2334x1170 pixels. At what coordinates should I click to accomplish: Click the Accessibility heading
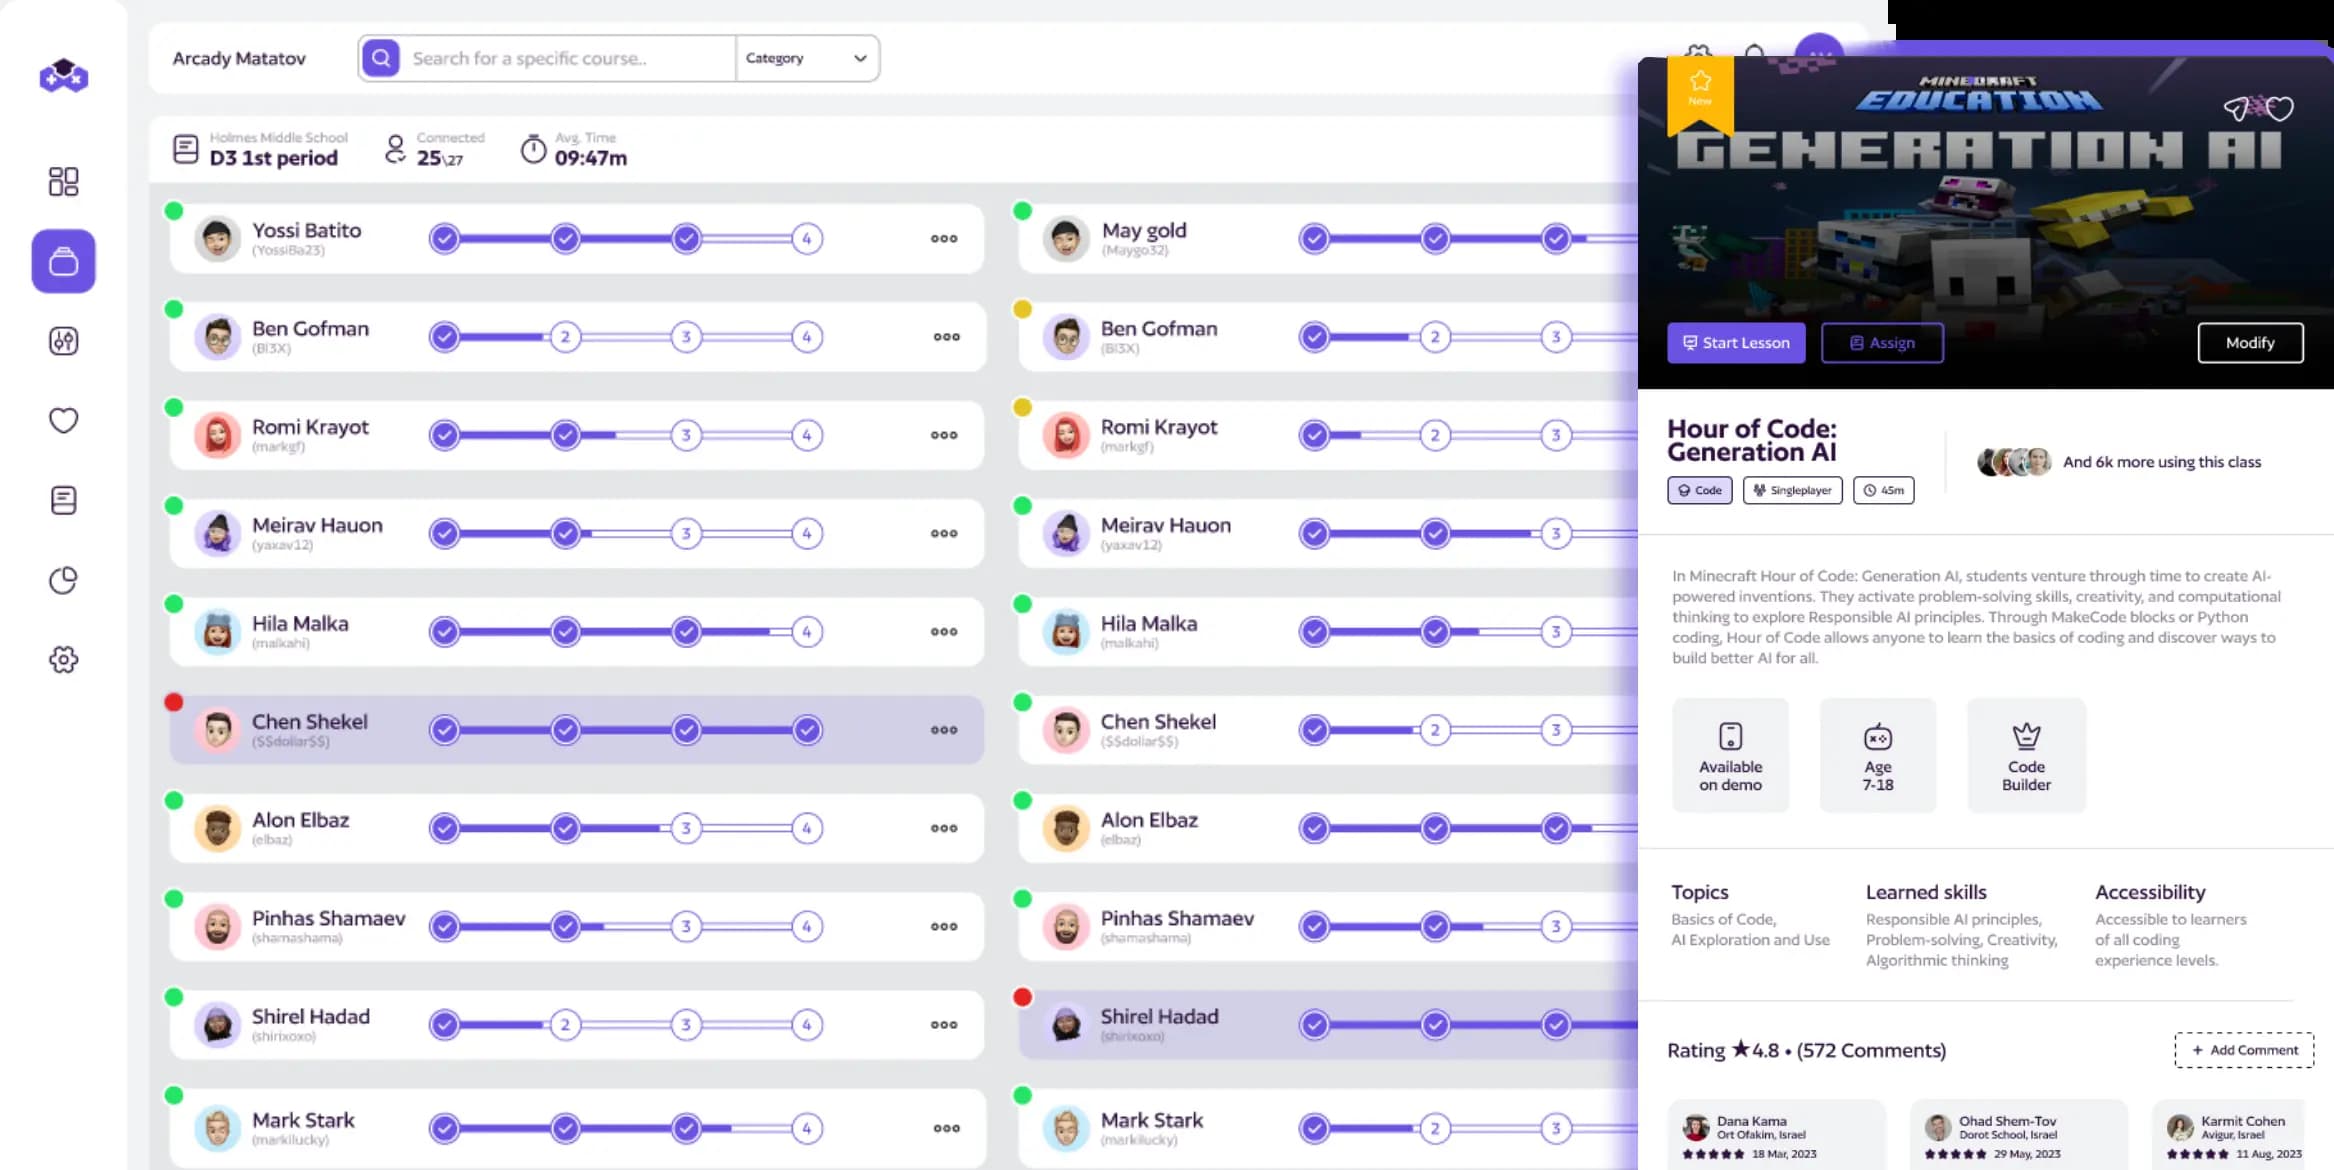click(2150, 891)
